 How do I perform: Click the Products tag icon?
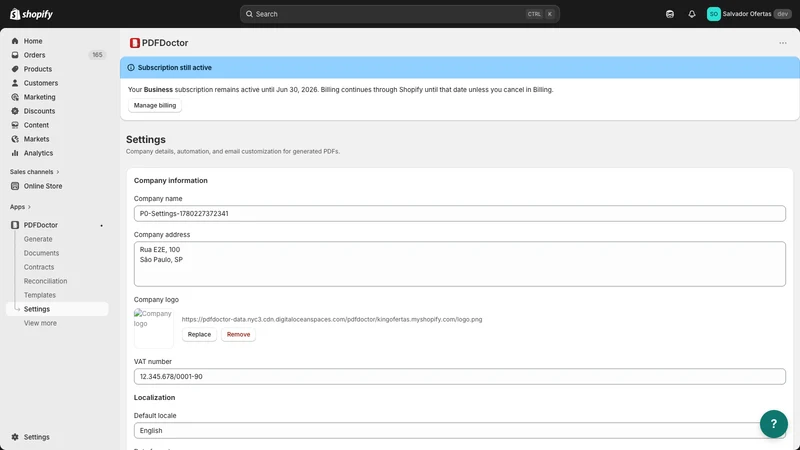(x=15, y=69)
